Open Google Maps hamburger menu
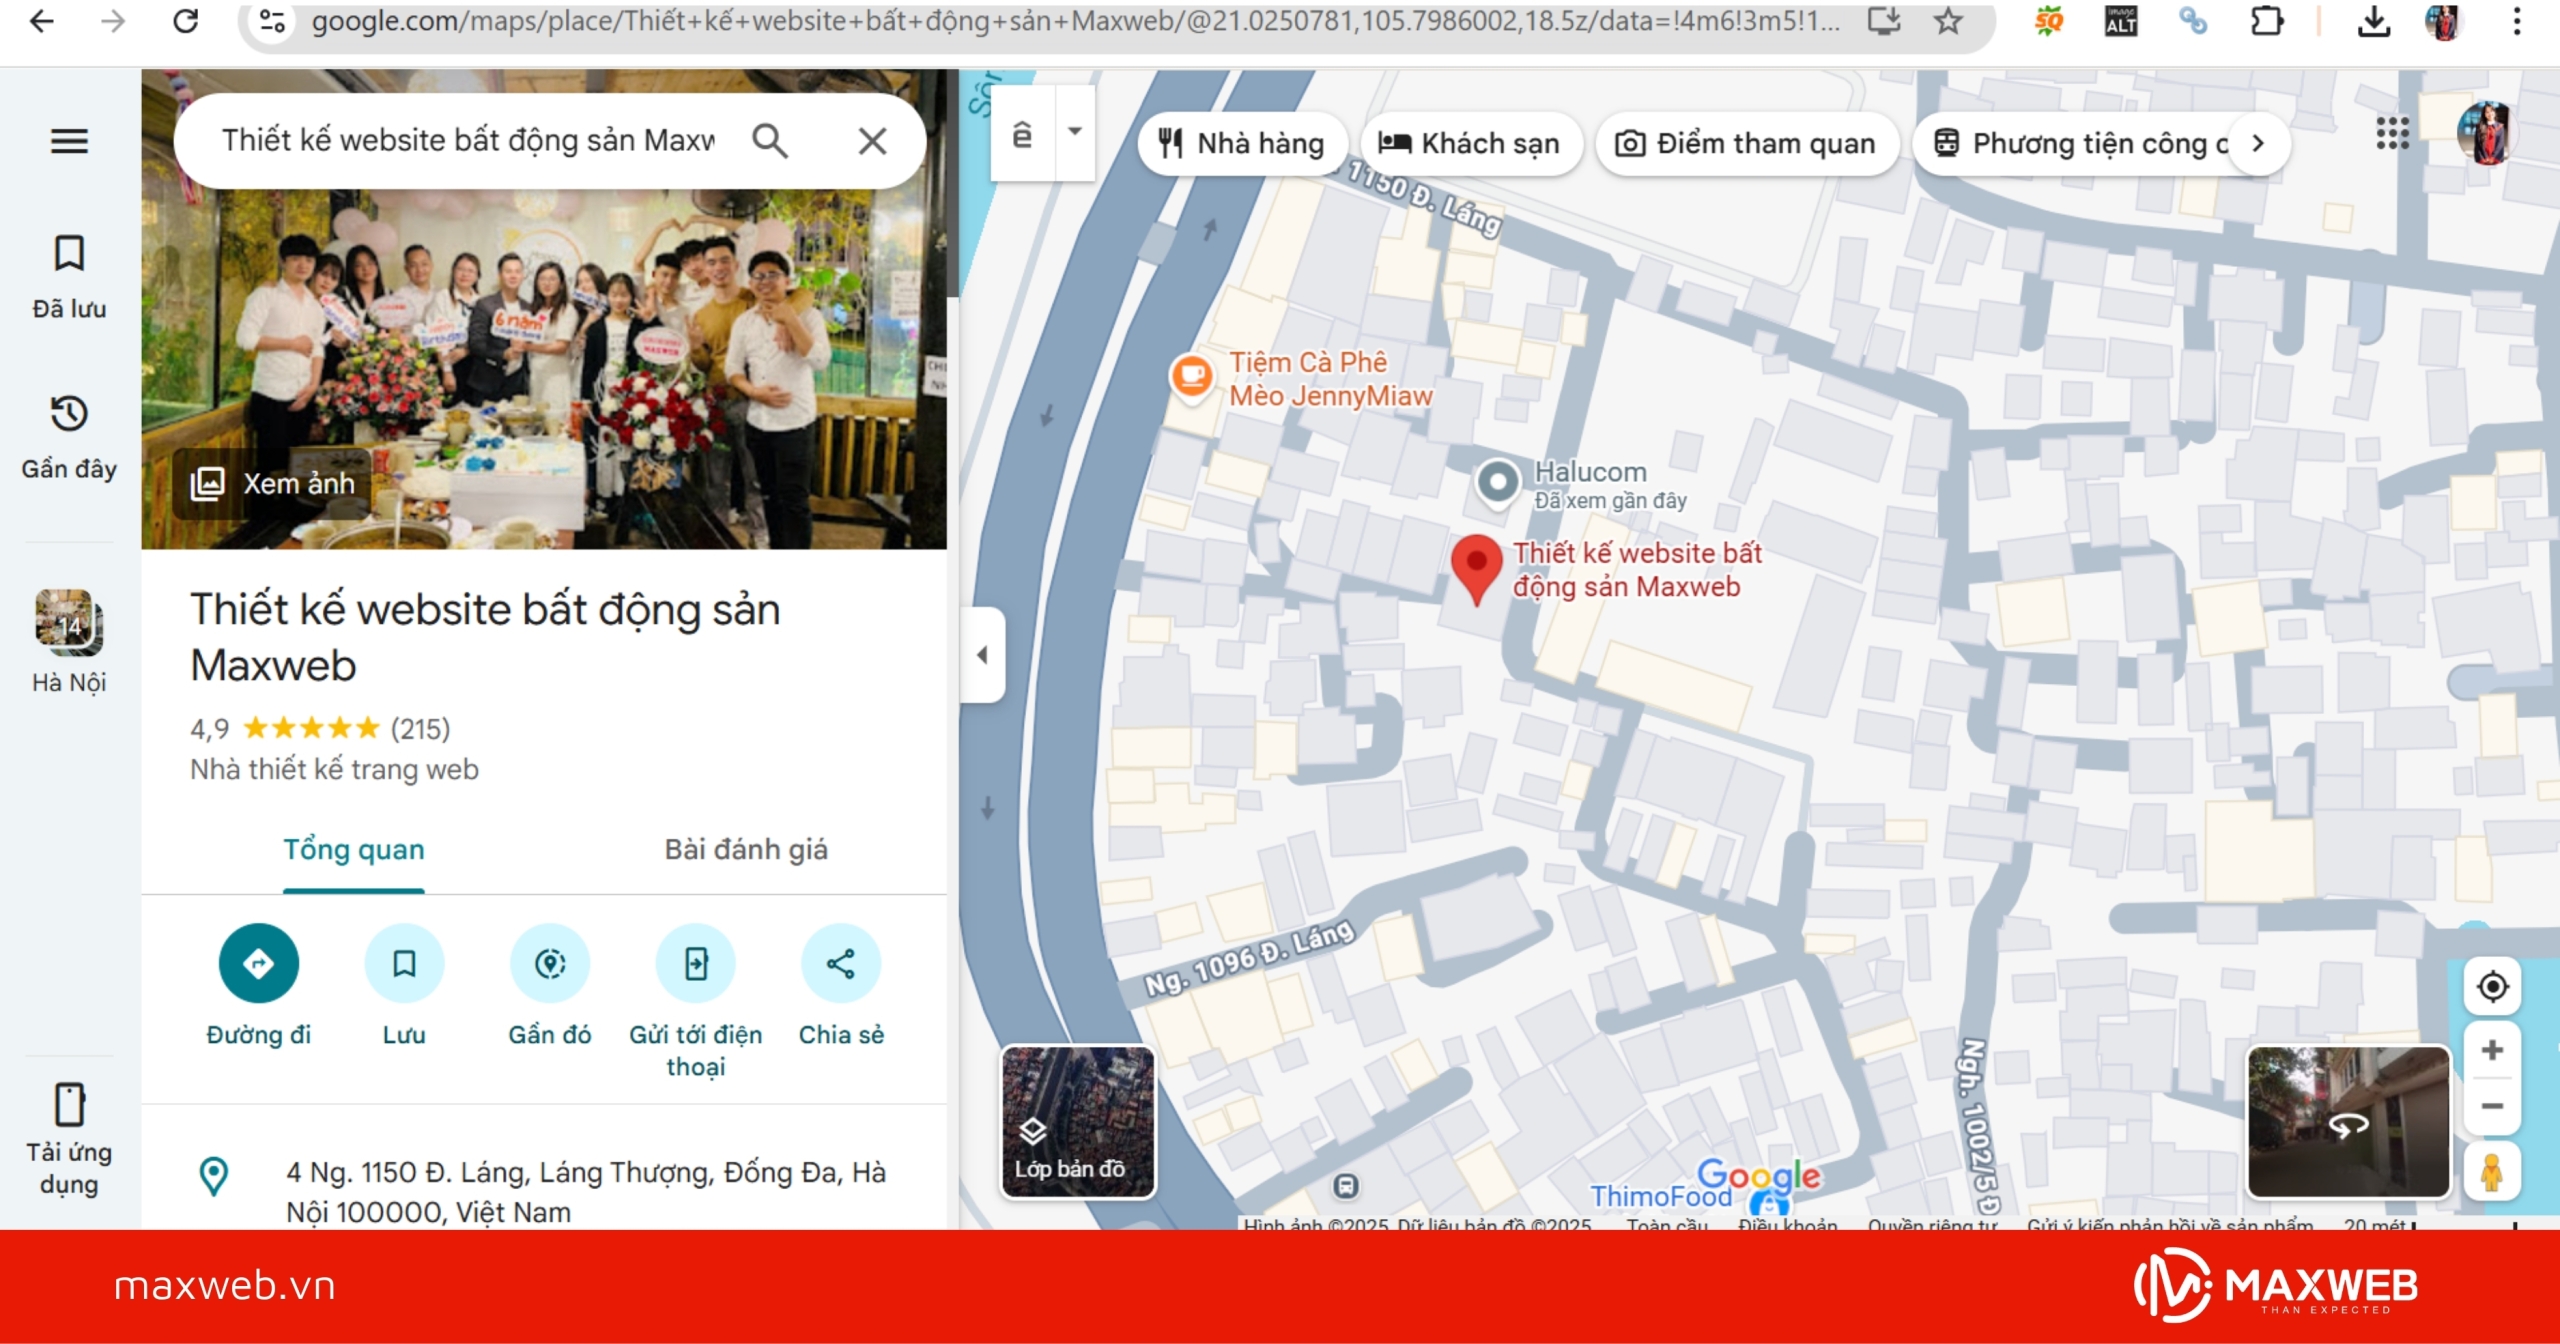 point(69,141)
